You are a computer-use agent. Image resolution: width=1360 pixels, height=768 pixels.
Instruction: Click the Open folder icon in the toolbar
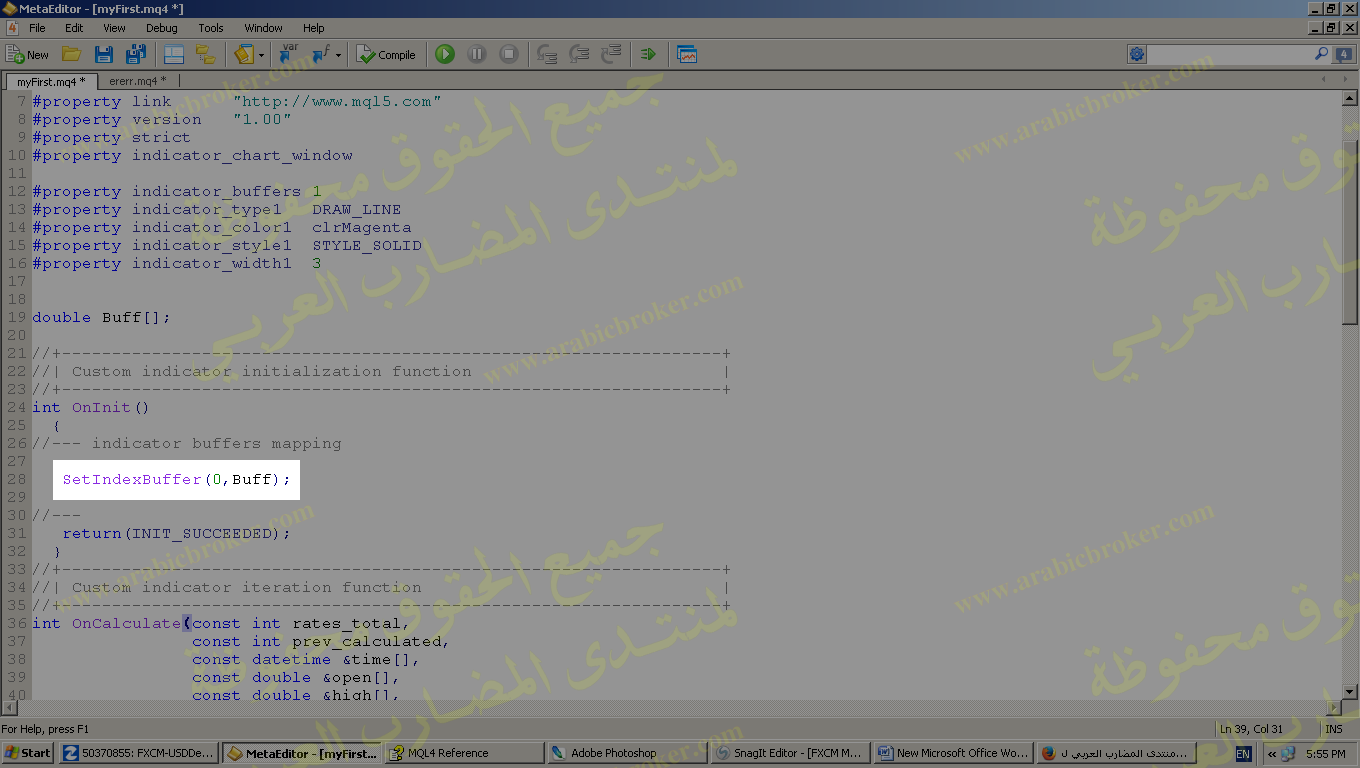coord(71,54)
